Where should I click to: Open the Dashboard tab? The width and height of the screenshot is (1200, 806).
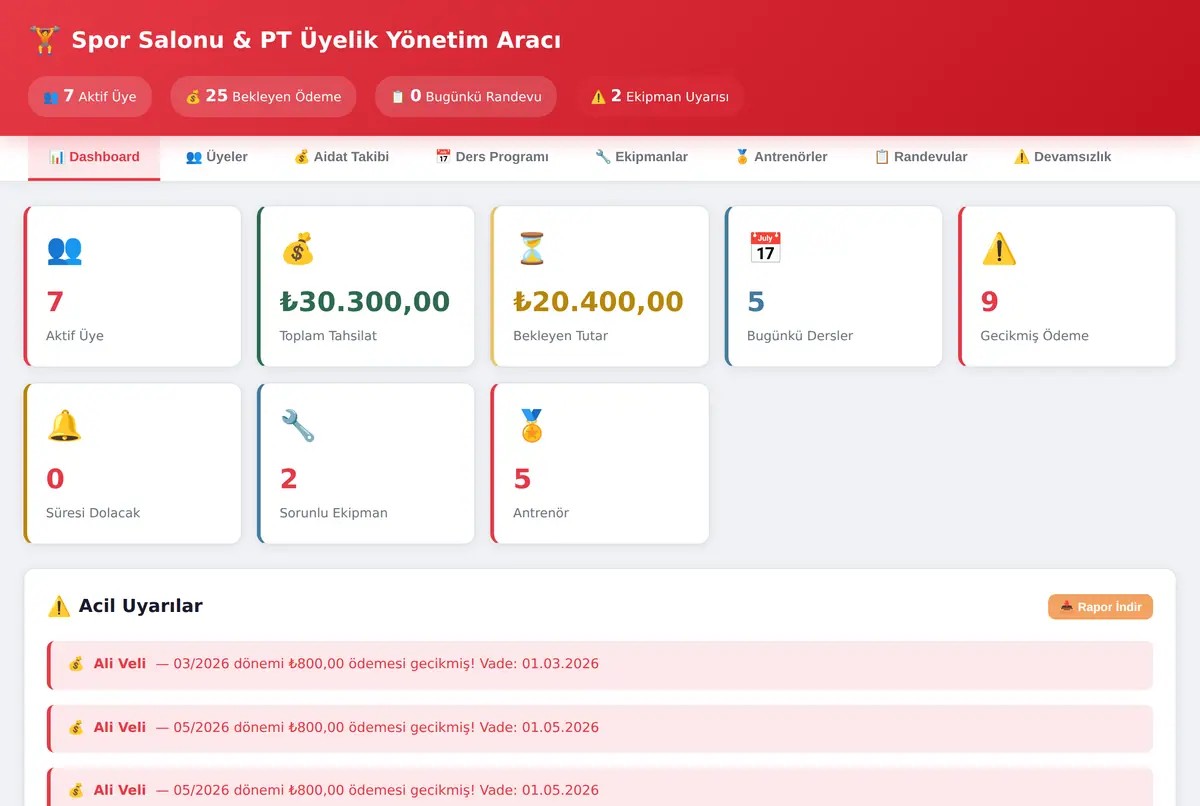(94, 157)
